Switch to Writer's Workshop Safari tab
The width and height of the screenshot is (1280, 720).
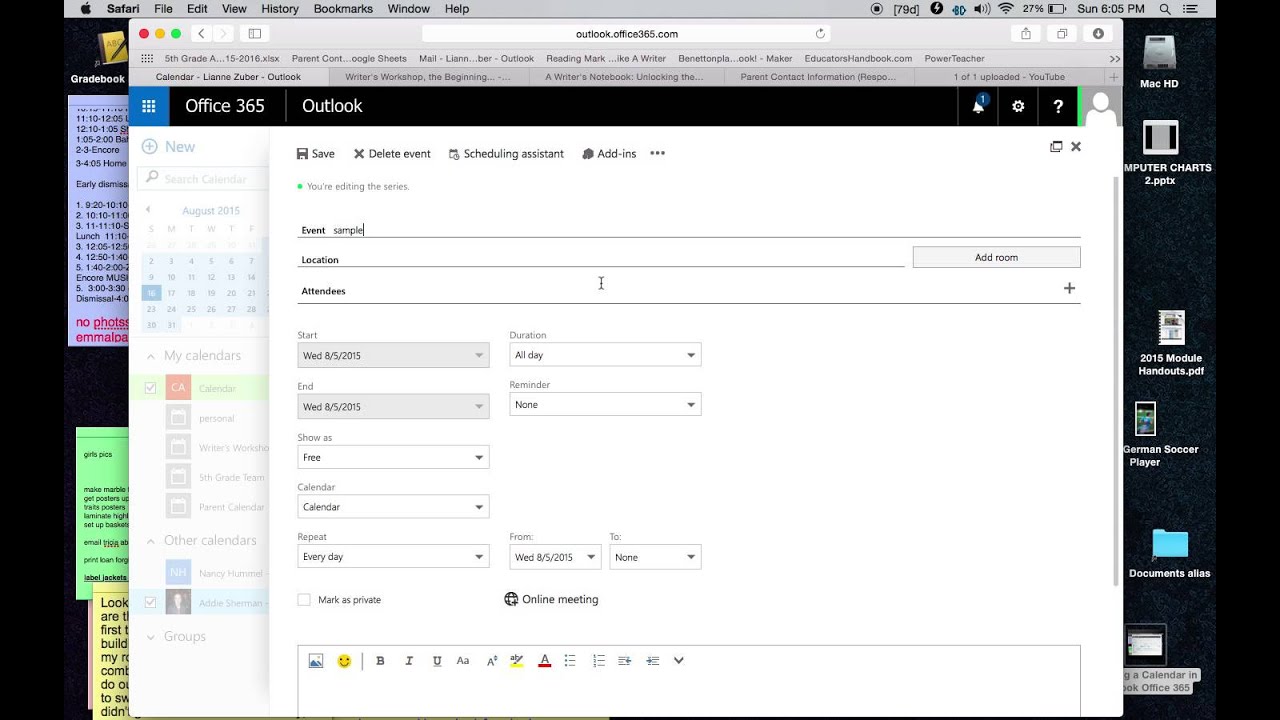[427, 76]
